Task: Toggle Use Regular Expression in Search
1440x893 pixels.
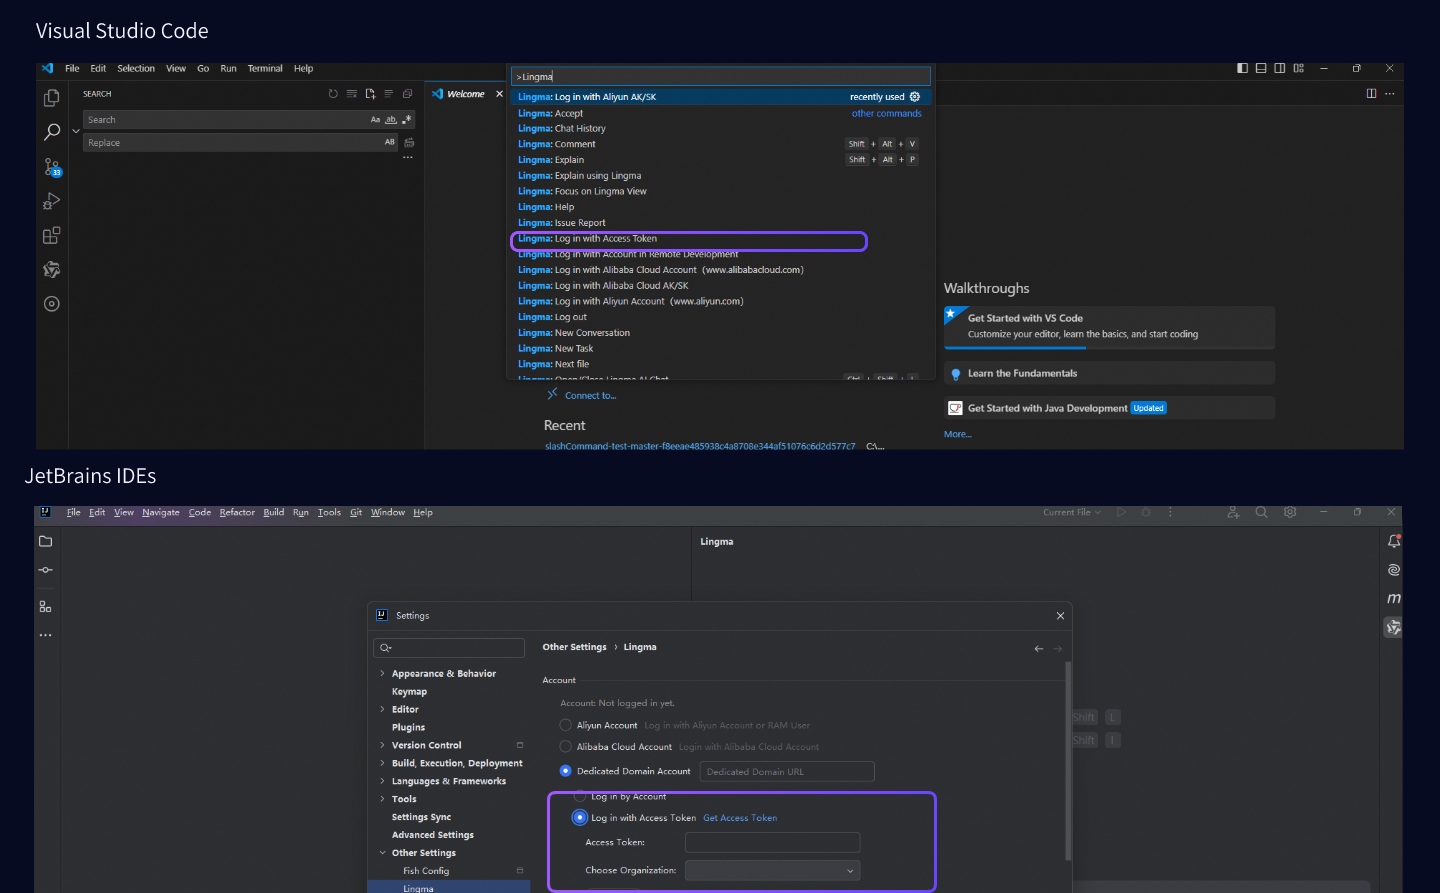Action: pos(406,120)
